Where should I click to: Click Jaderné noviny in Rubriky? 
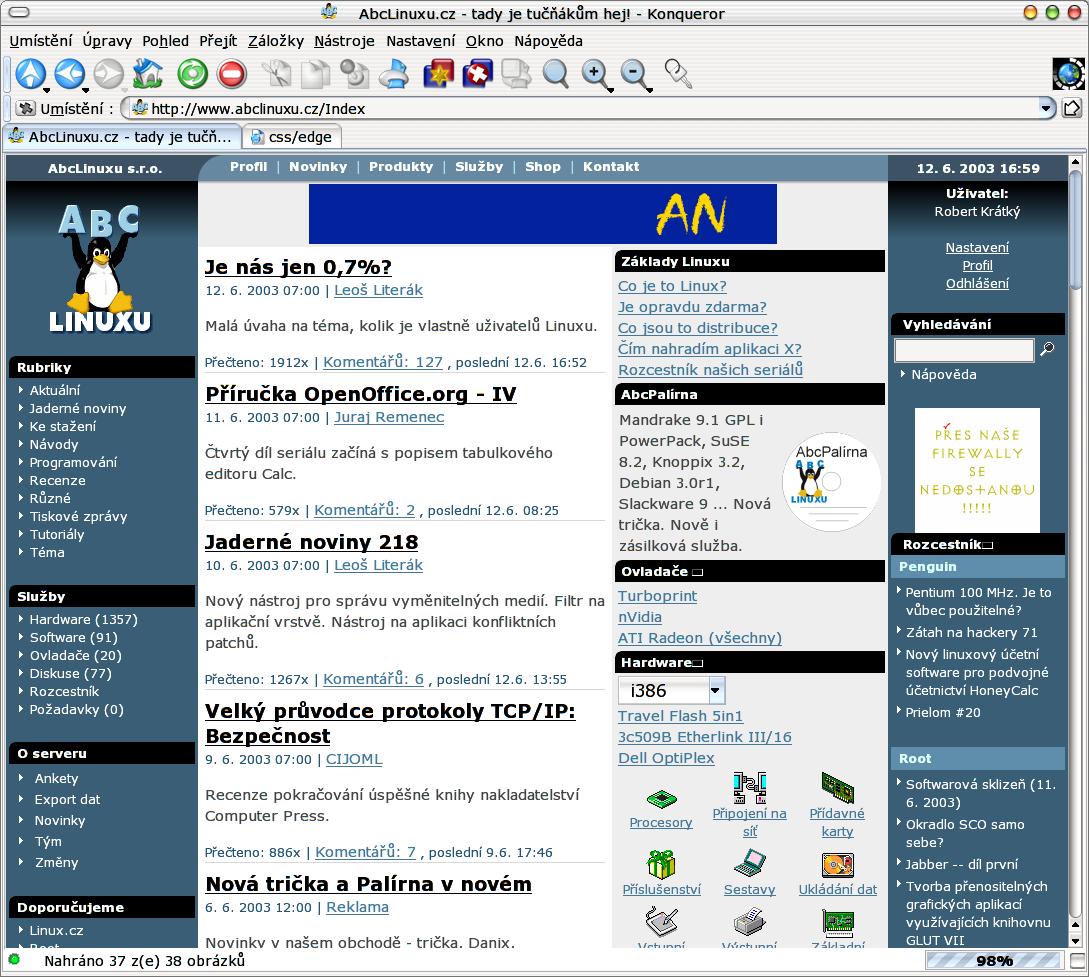[78, 408]
